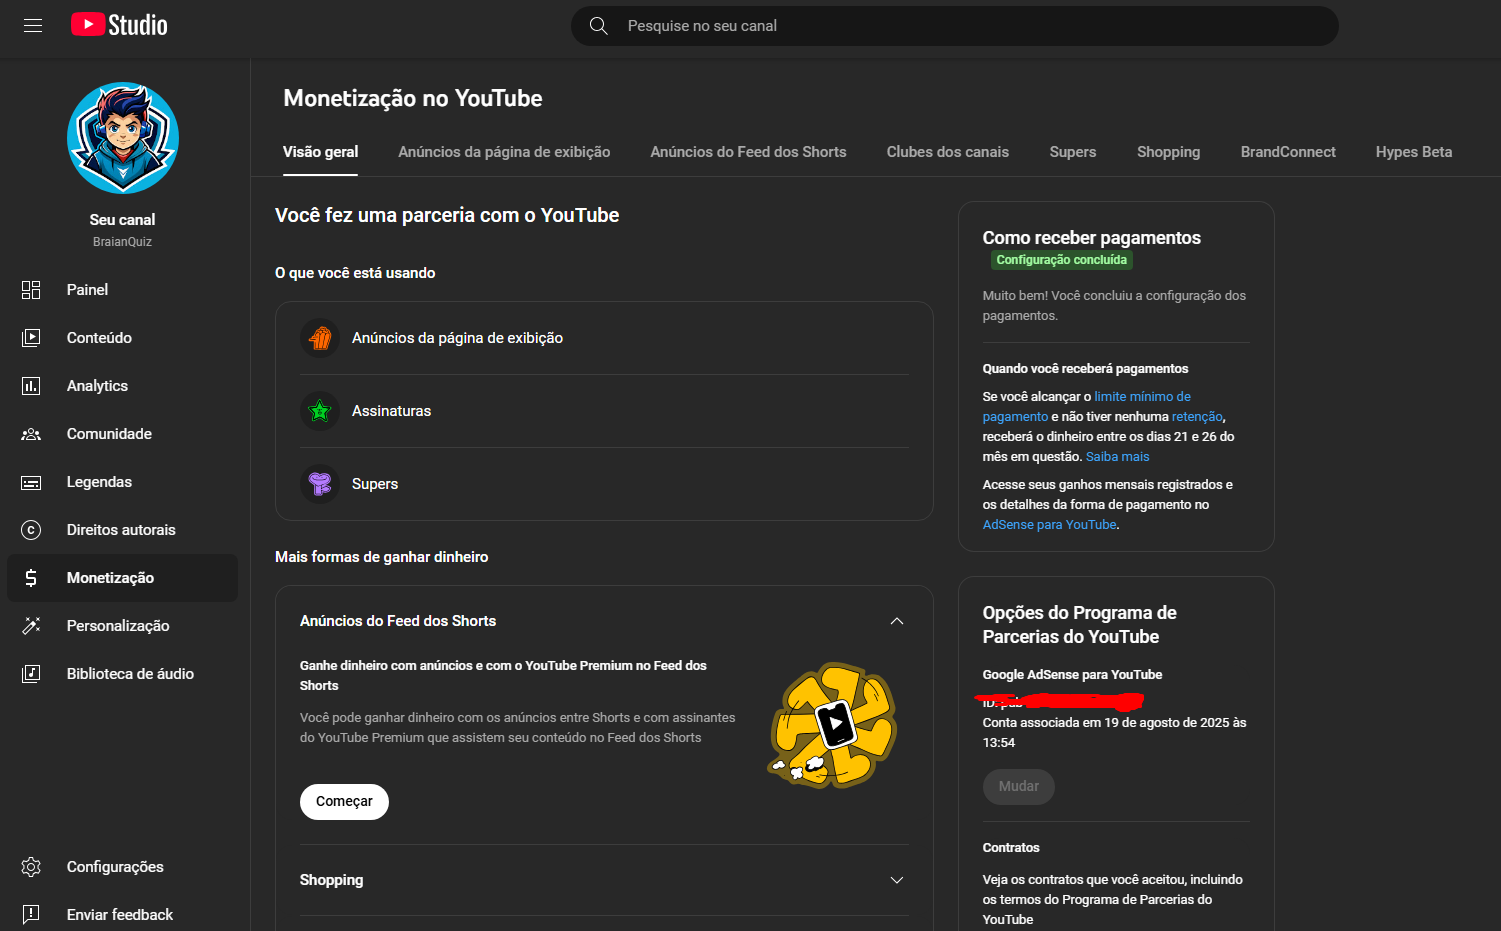1501x931 pixels.
Task: Switch to Clubes dos canais tab
Action: click(x=948, y=152)
